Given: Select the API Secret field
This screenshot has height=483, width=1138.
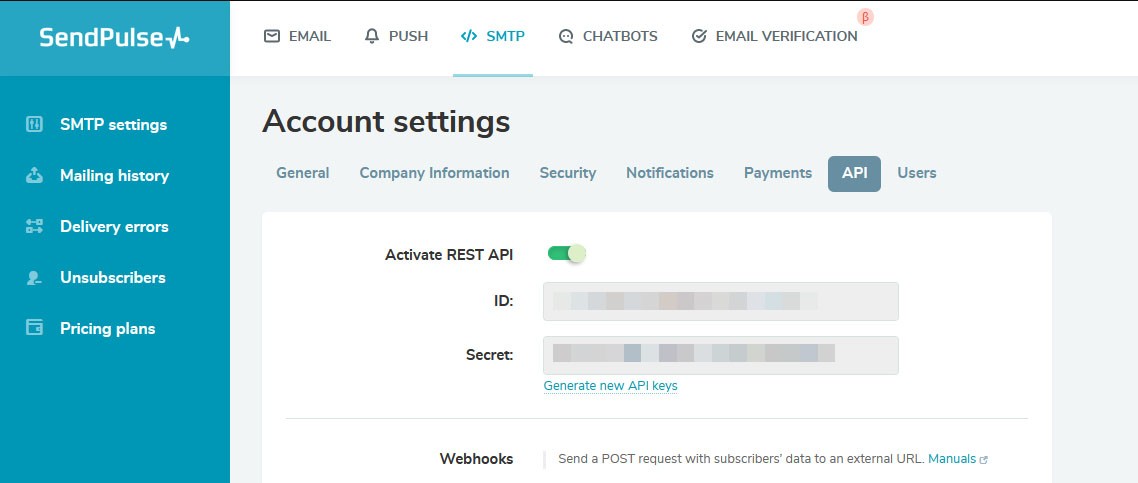Looking at the screenshot, I should pos(720,355).
